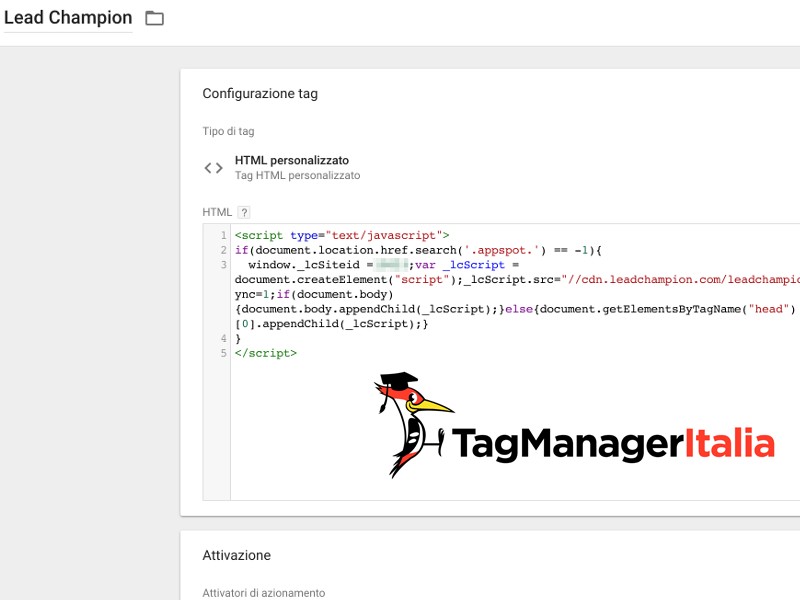Click the document.body.appendChild code line
The width and height of the screenshot is (800, 600).
click(x=515, y=309)
